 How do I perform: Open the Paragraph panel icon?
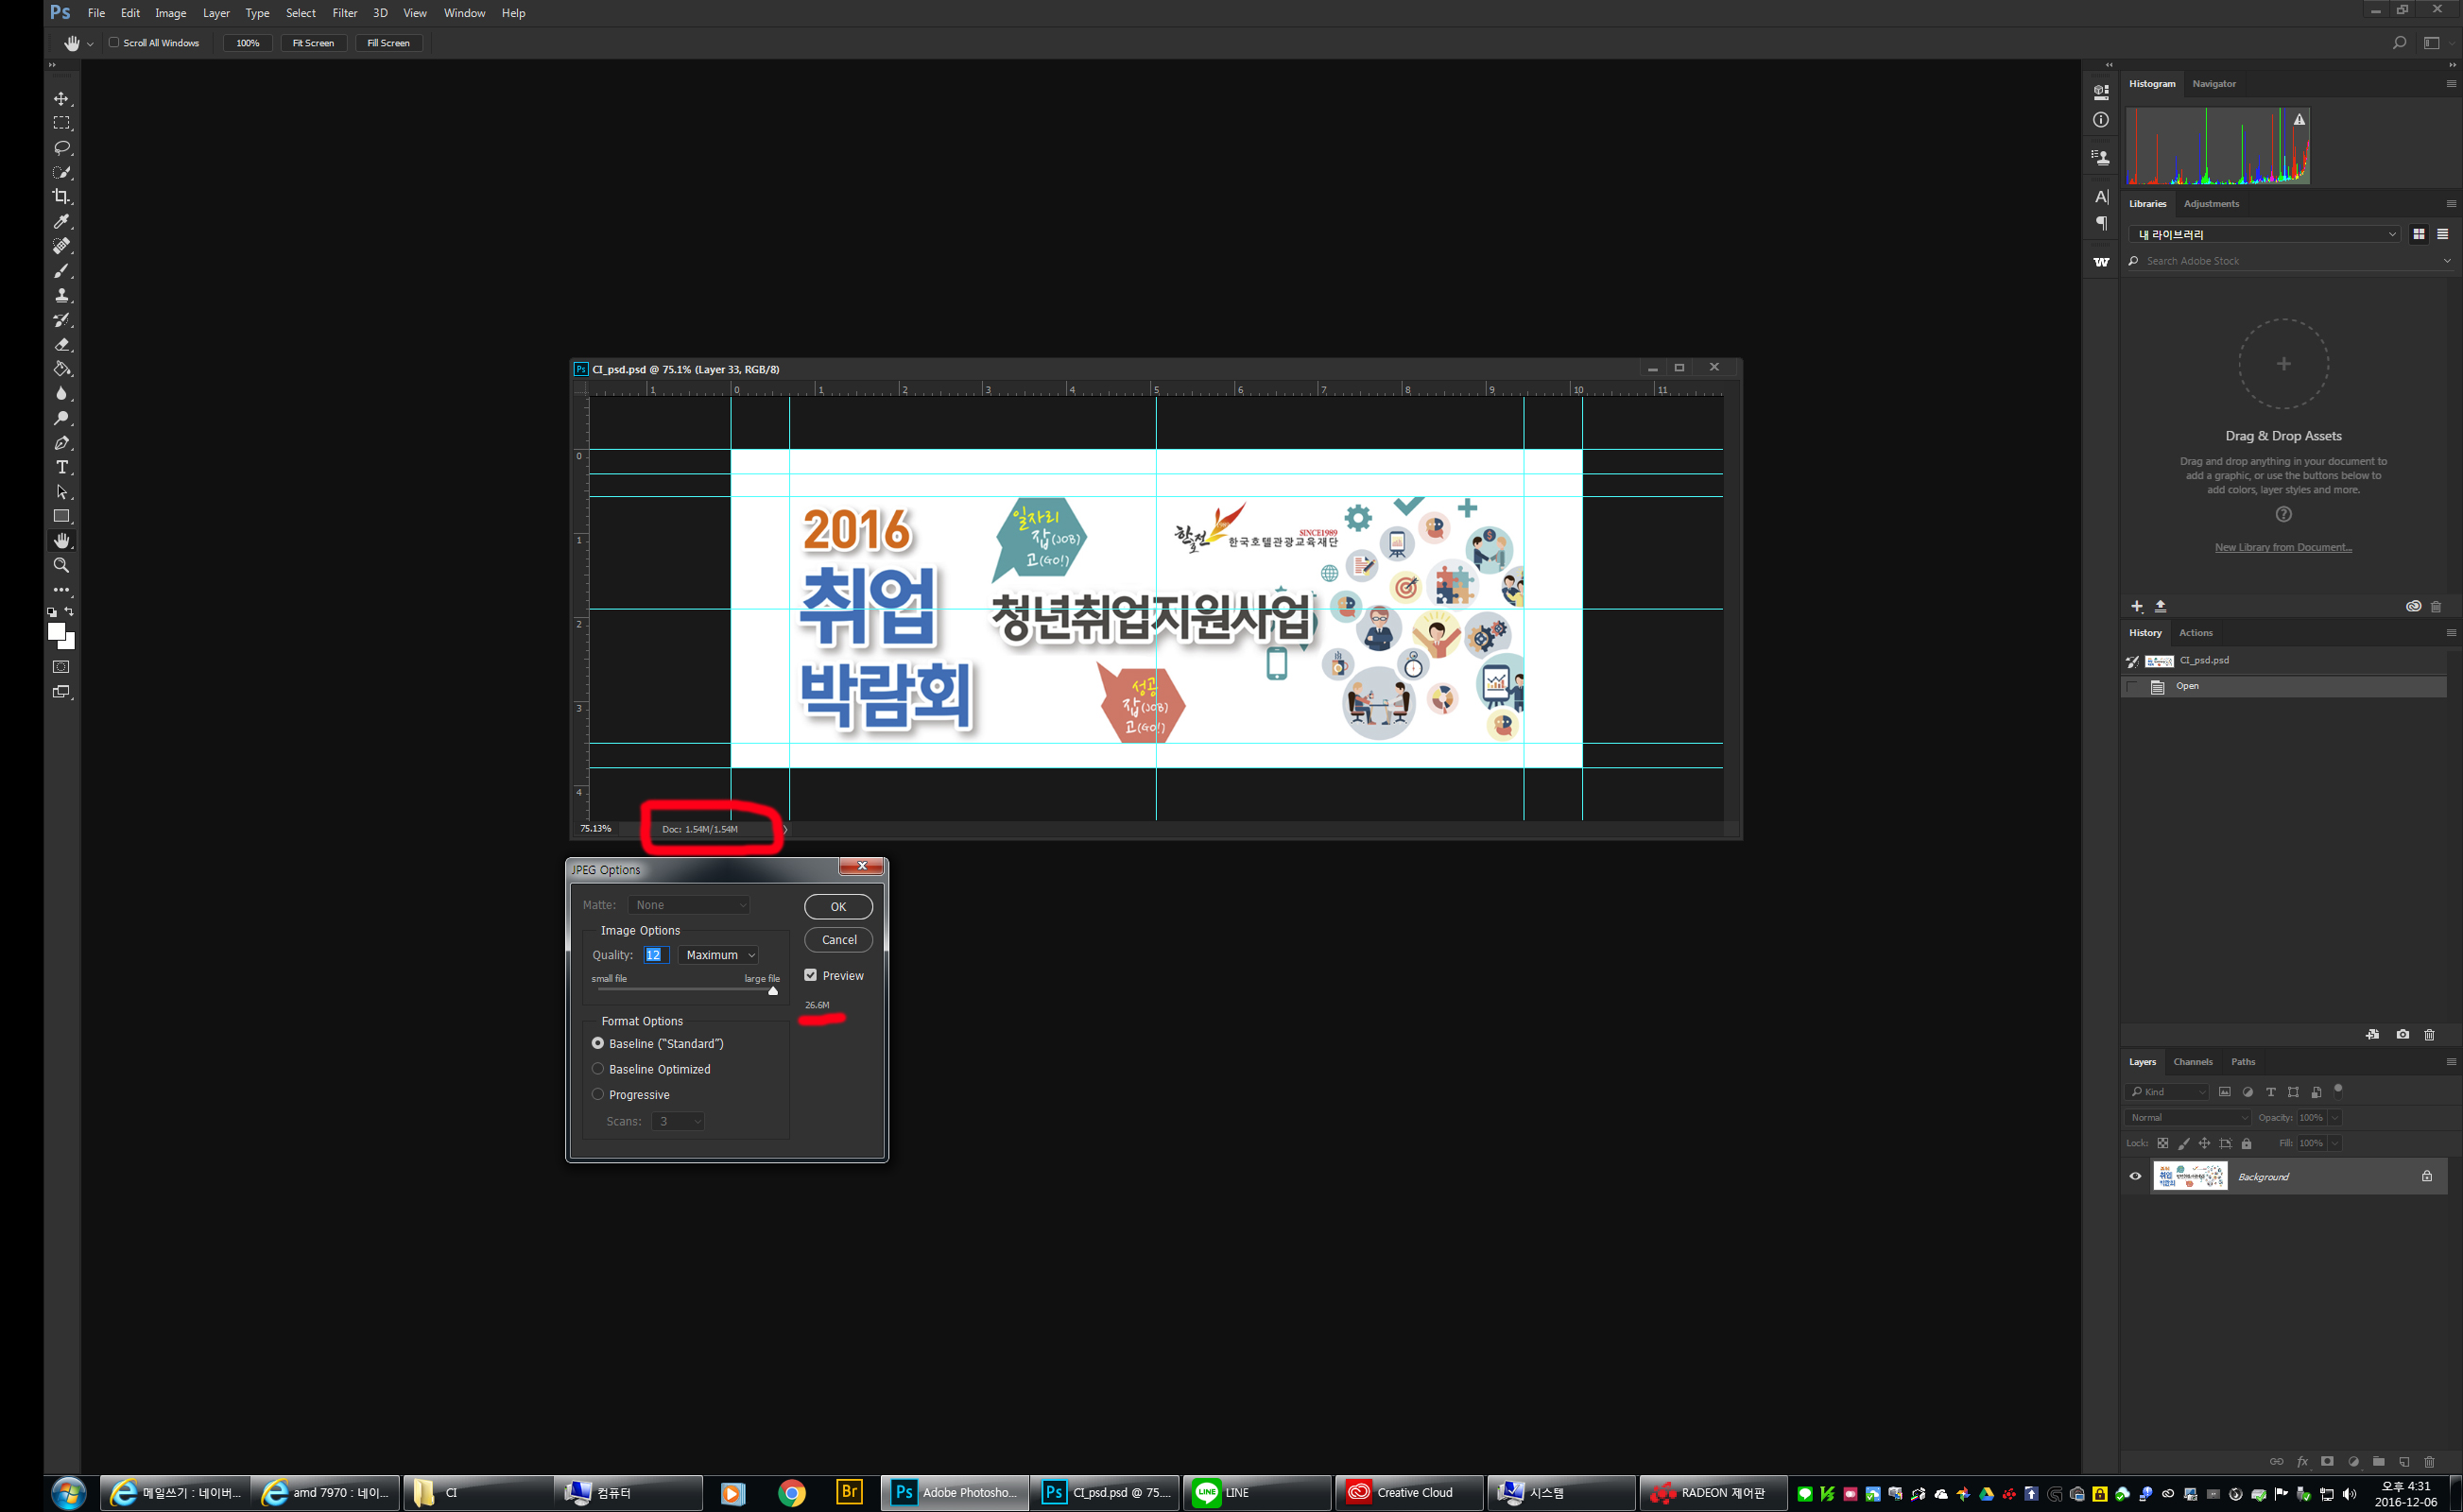tap(2101, 223)
